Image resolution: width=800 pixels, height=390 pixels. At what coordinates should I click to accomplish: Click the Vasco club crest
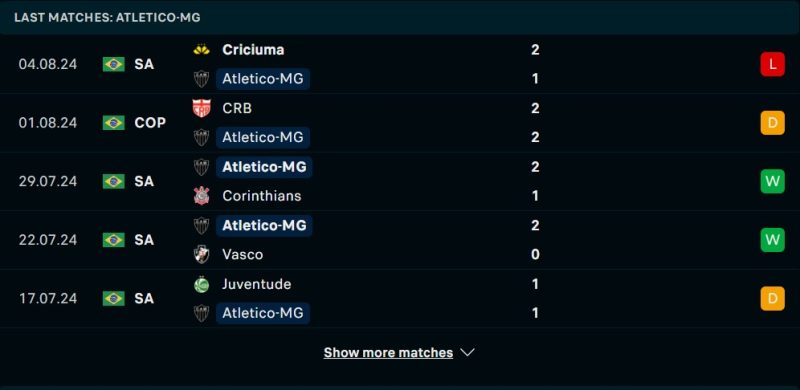point(202,254)
